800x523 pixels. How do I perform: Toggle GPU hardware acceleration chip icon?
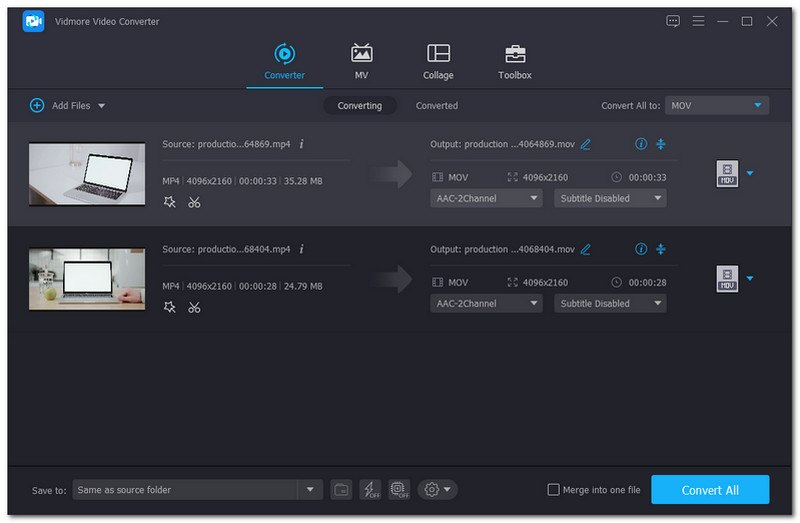399,489
